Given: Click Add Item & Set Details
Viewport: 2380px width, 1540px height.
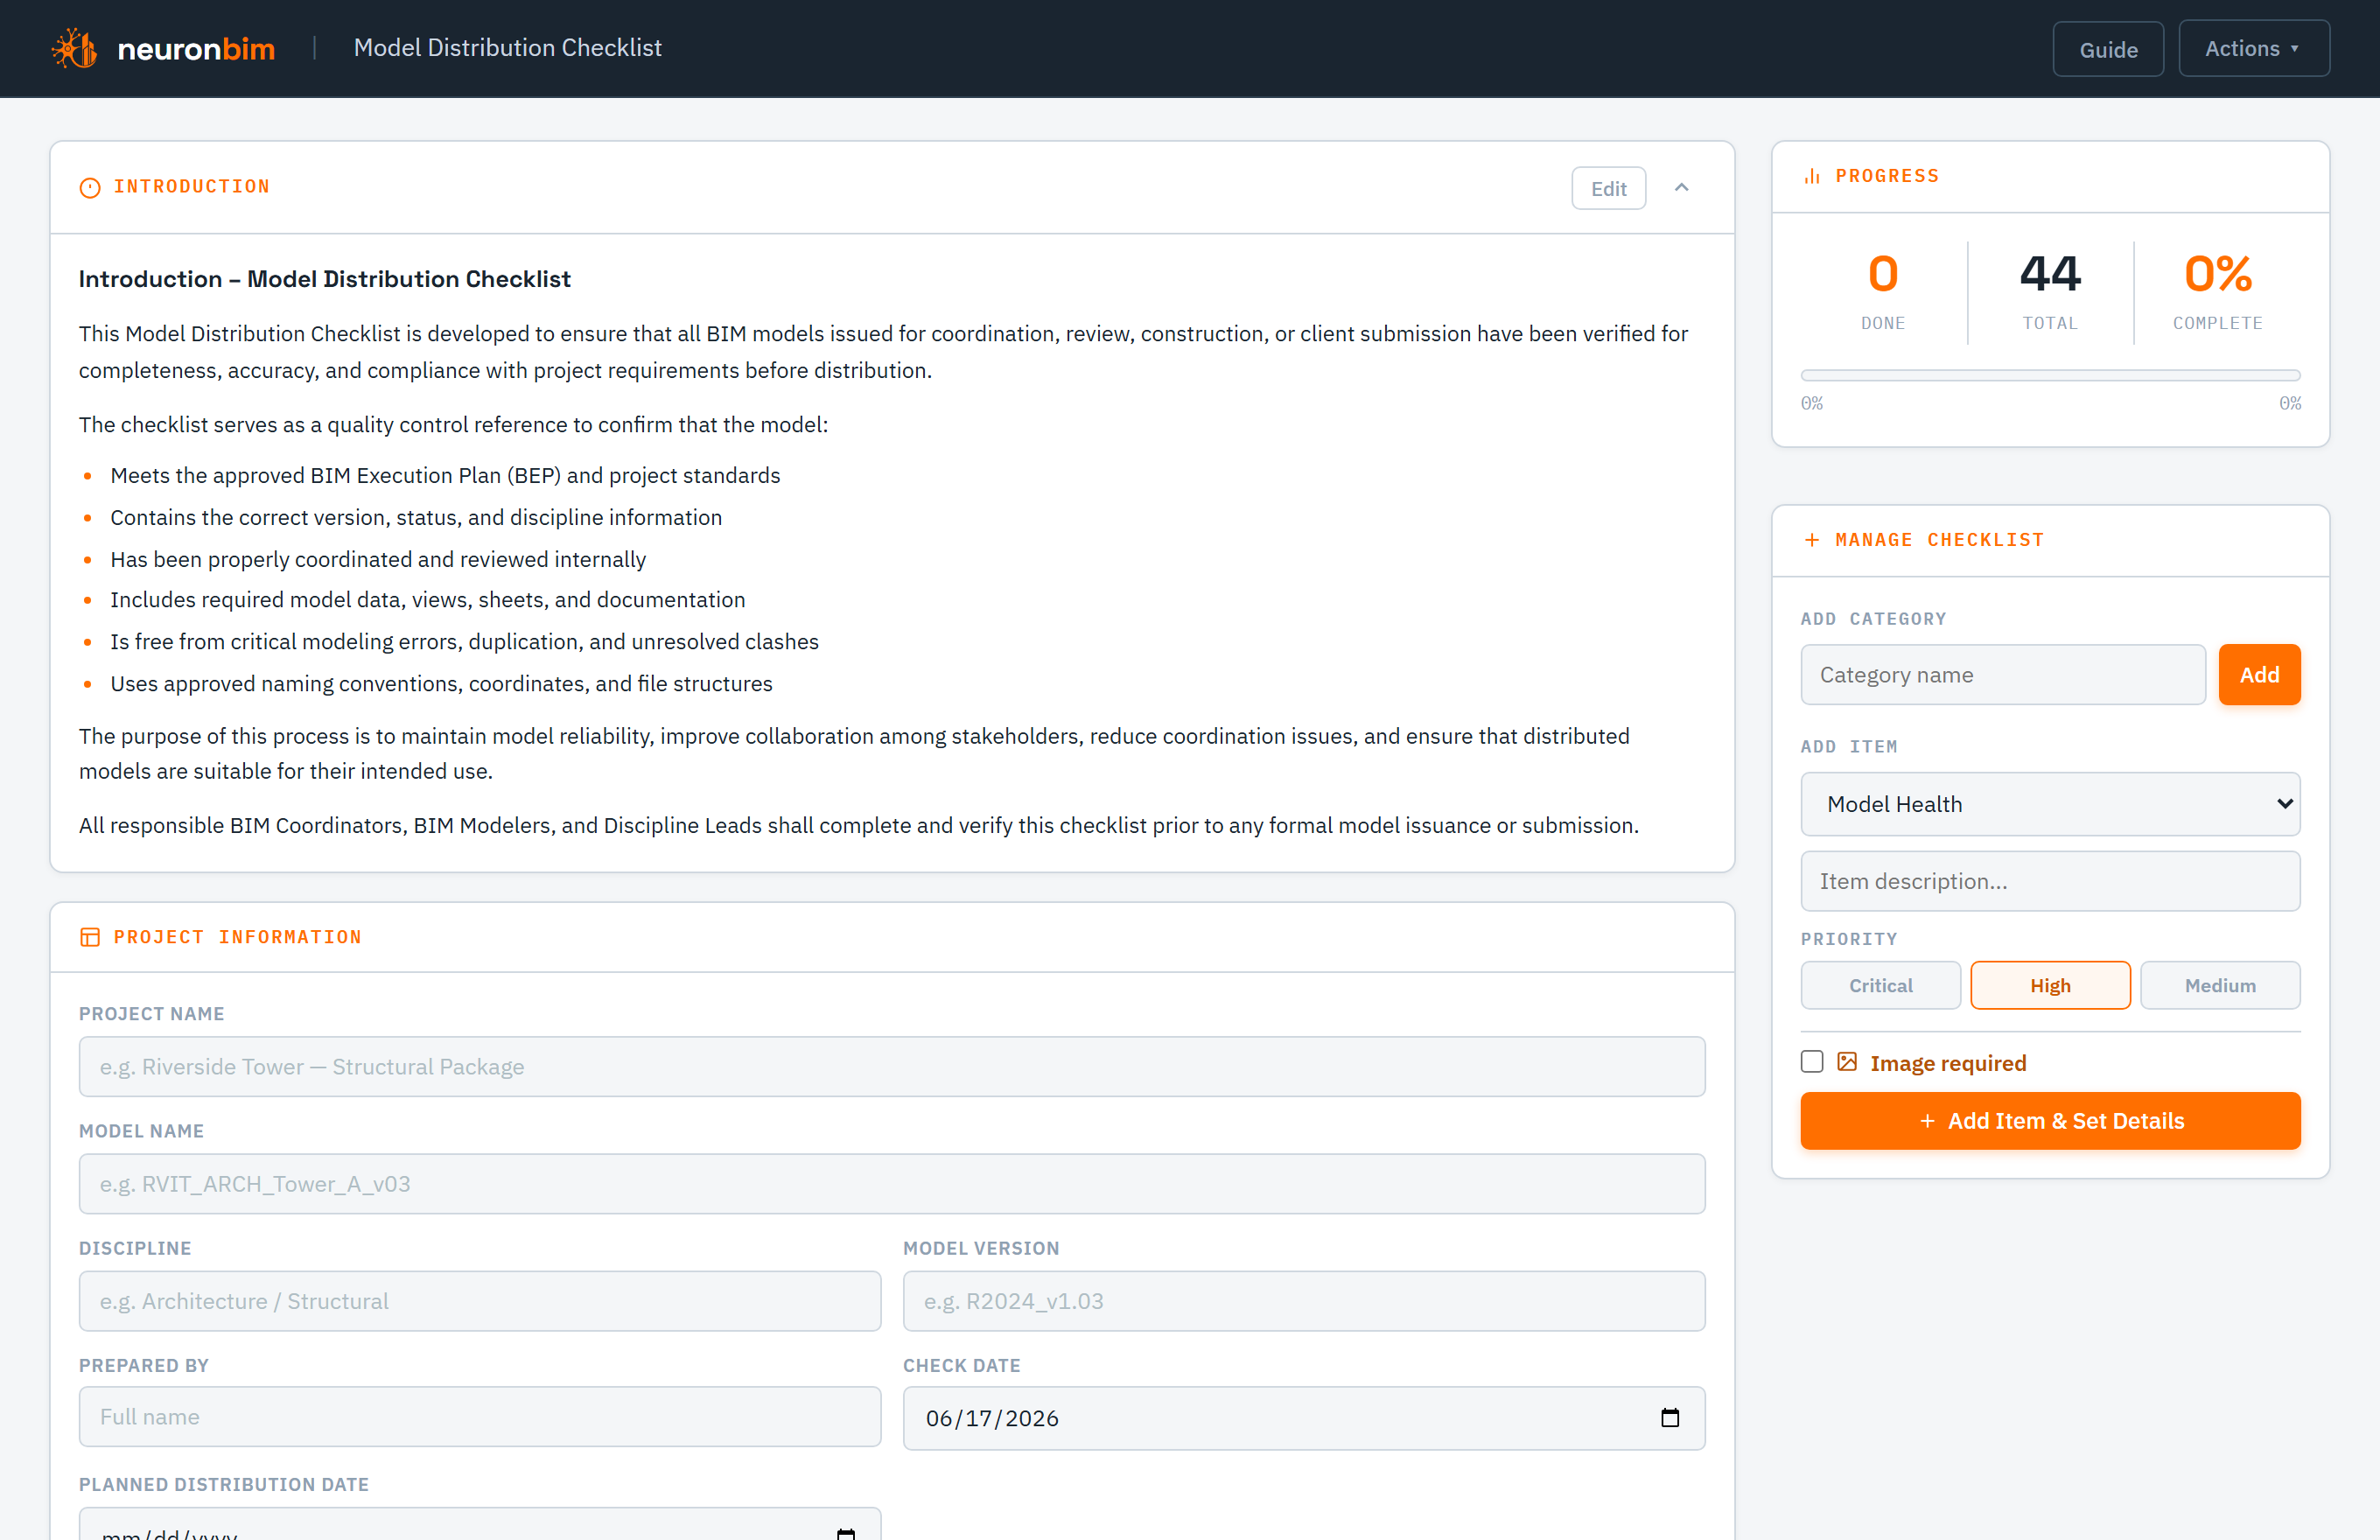Looking at the screenshot, I should 2050,1121.
